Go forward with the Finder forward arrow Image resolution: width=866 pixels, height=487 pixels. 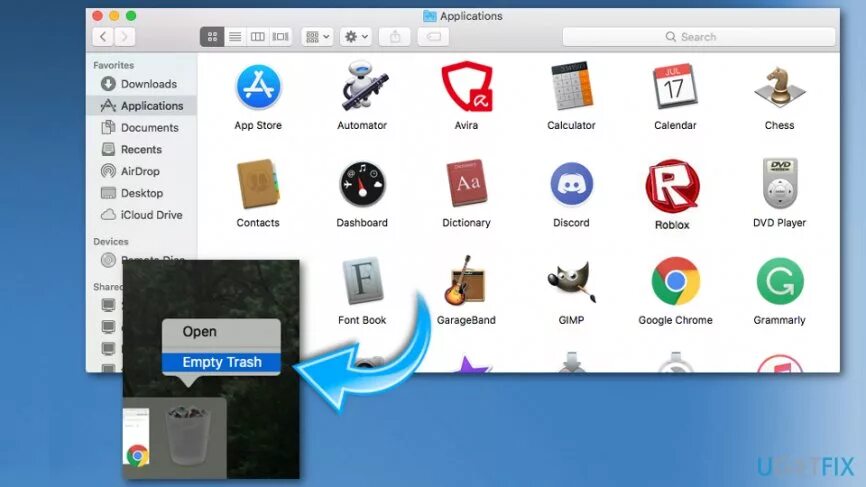pyautogui.click(x=124, y=37)
